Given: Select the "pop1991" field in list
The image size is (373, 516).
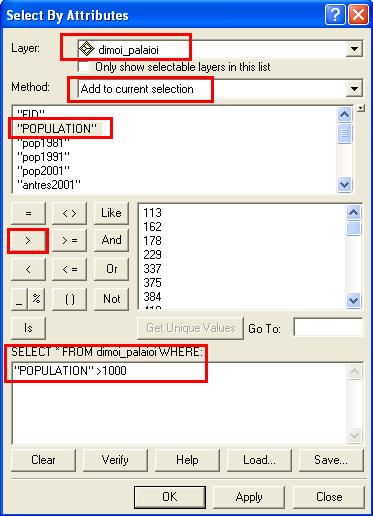Looking at the screenshot, I should pos(43,157).
